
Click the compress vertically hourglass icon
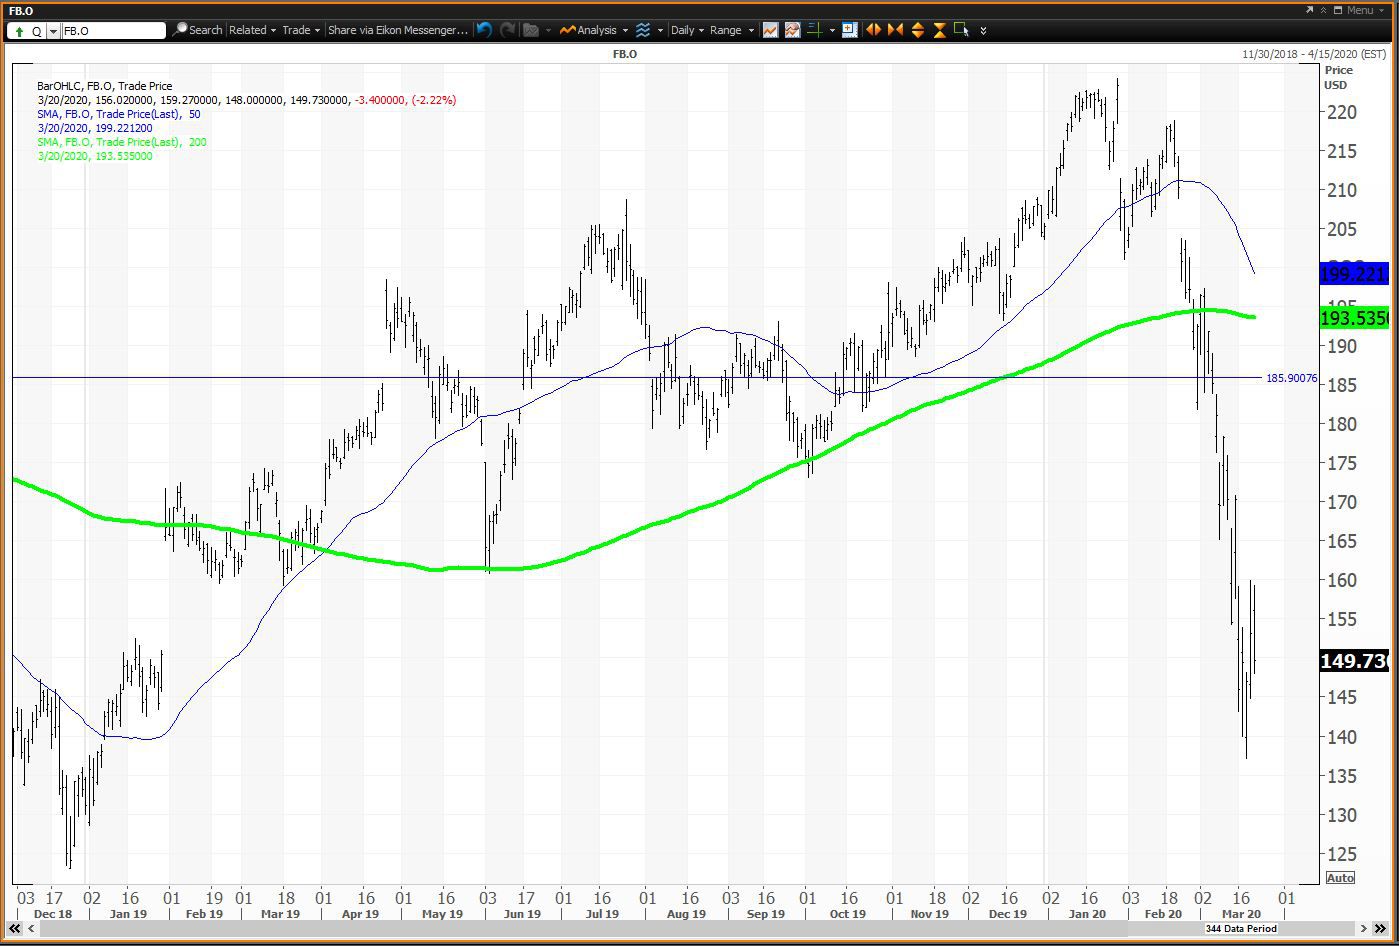pos(940,30)
